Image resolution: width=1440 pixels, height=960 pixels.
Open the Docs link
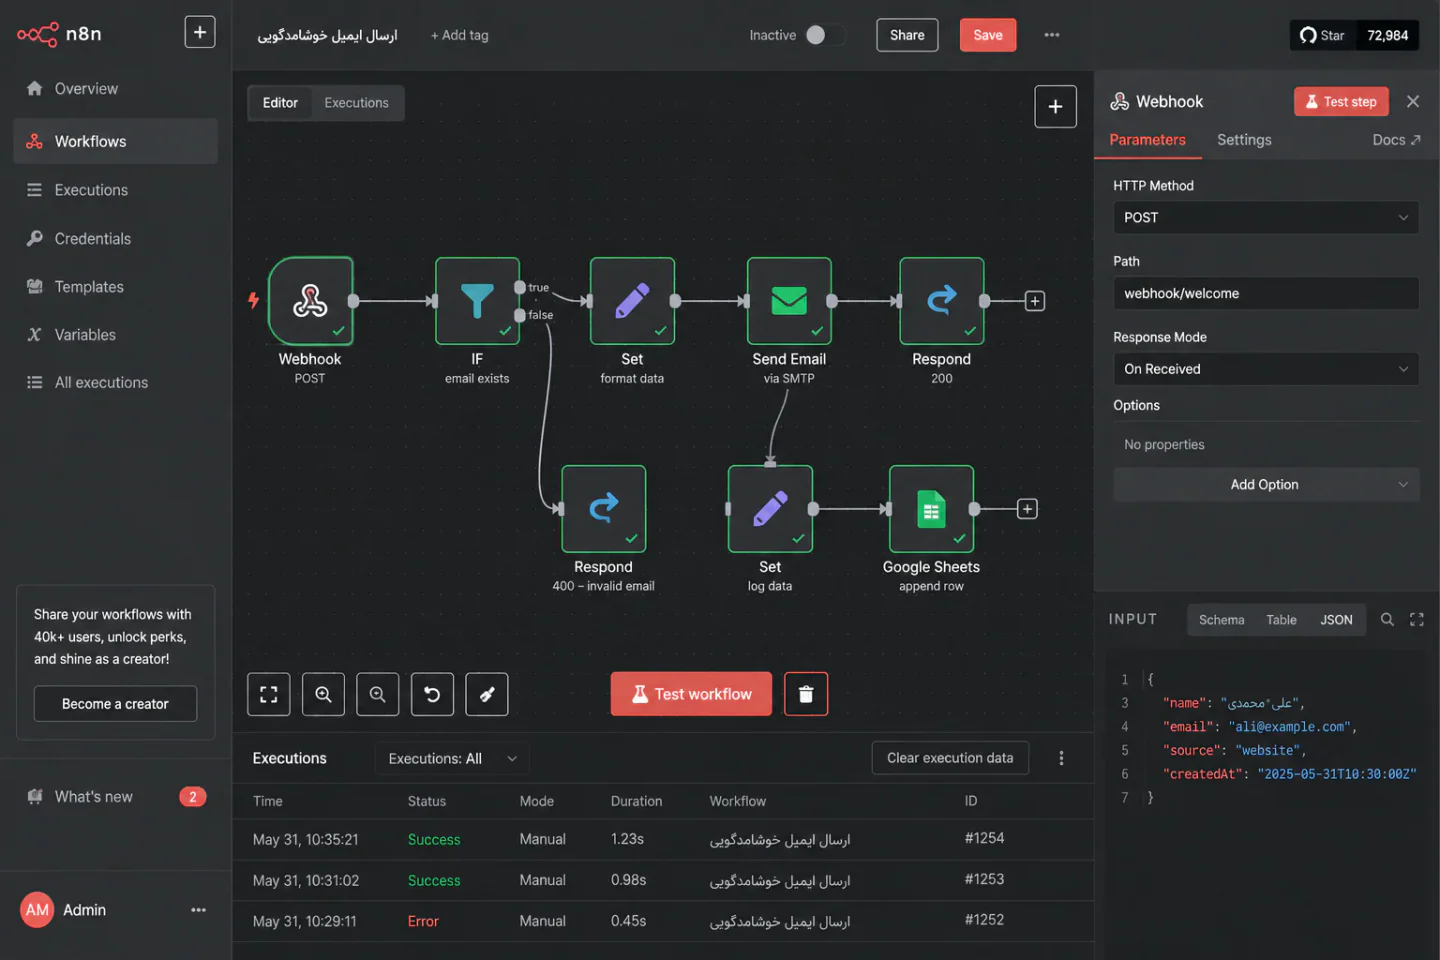[x=1396, y=140]
